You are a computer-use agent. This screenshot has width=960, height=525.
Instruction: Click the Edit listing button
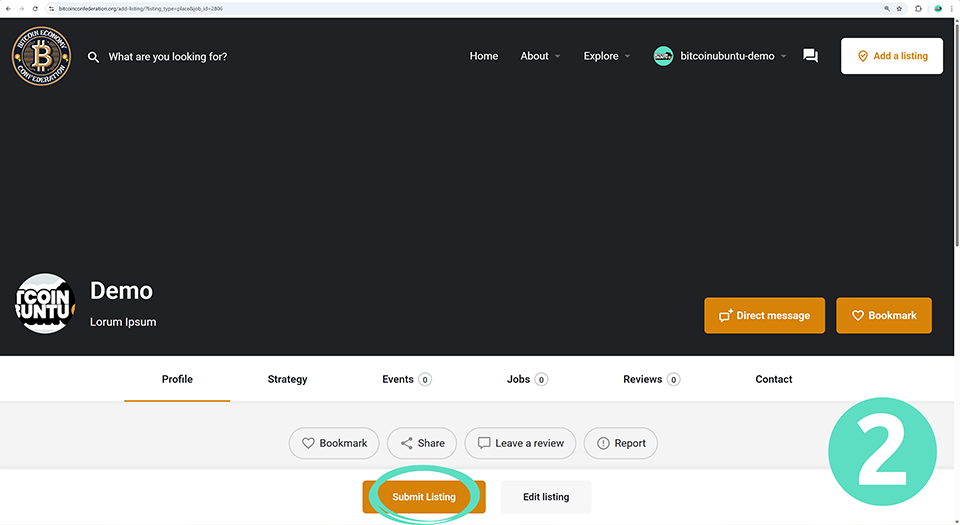tap(546, 497)
